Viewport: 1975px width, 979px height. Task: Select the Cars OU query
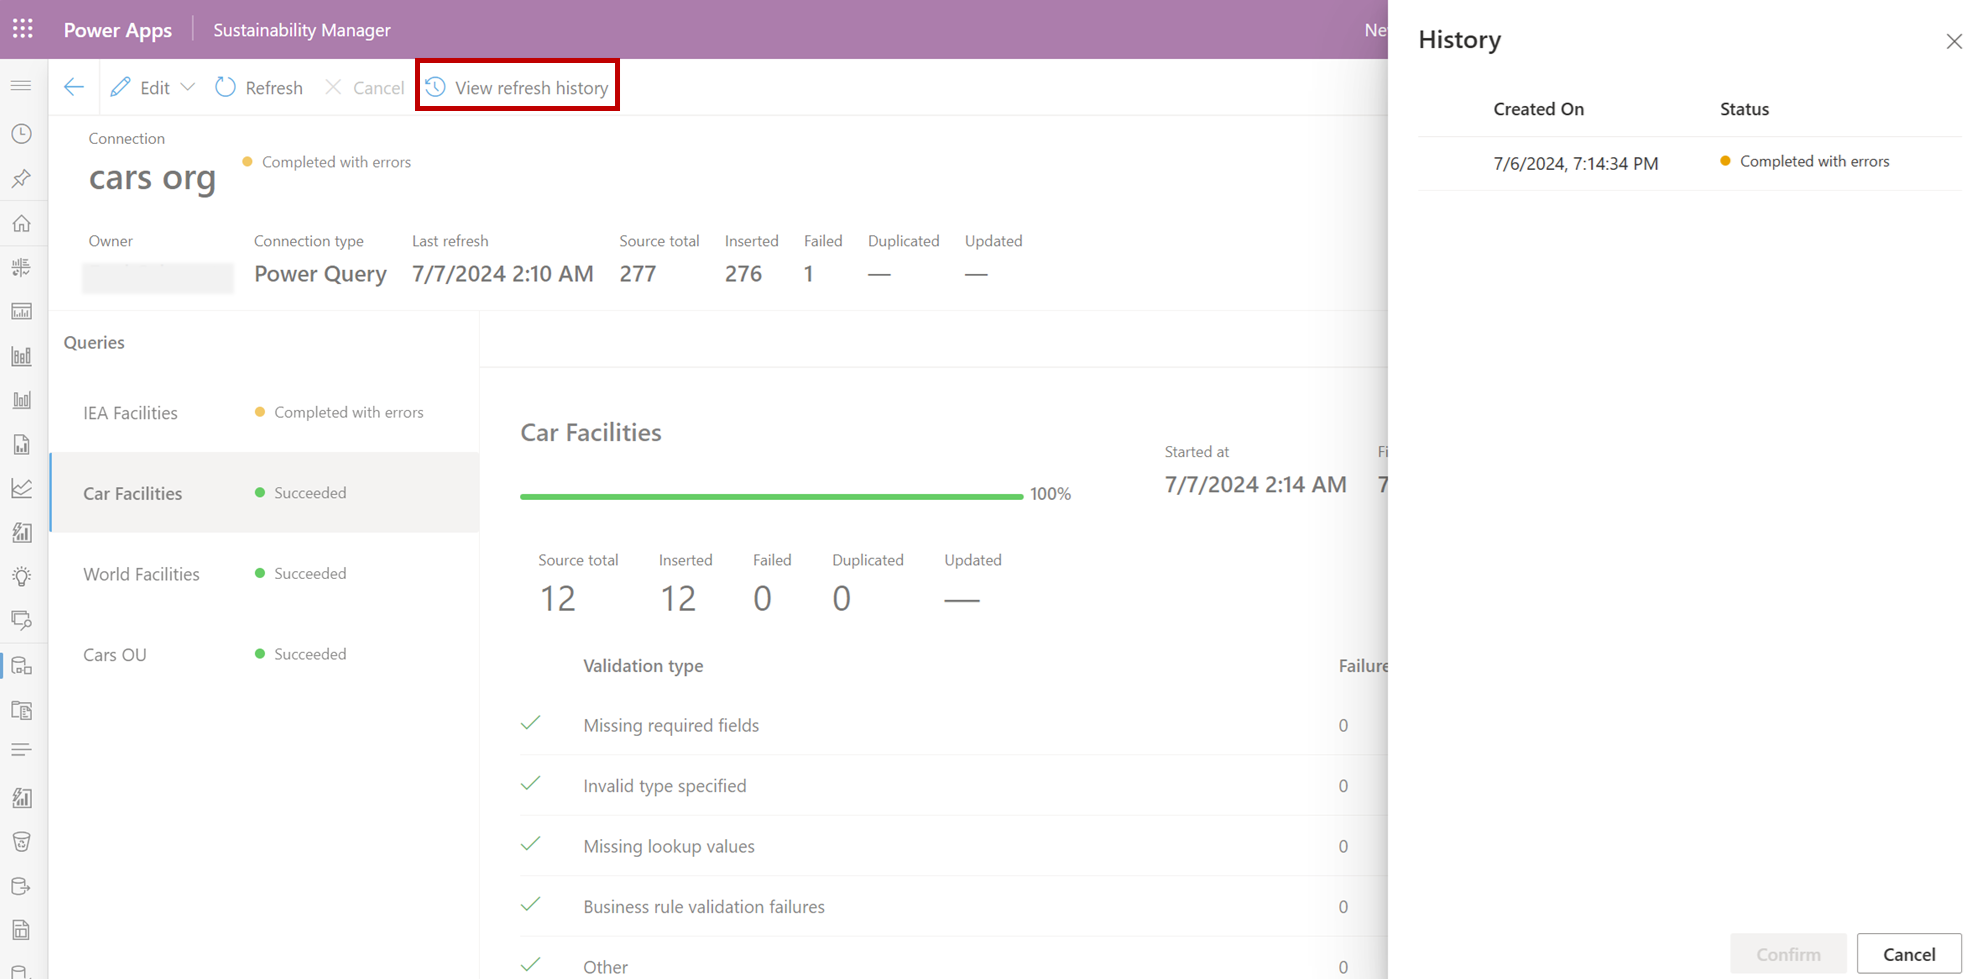pos(264,654)
